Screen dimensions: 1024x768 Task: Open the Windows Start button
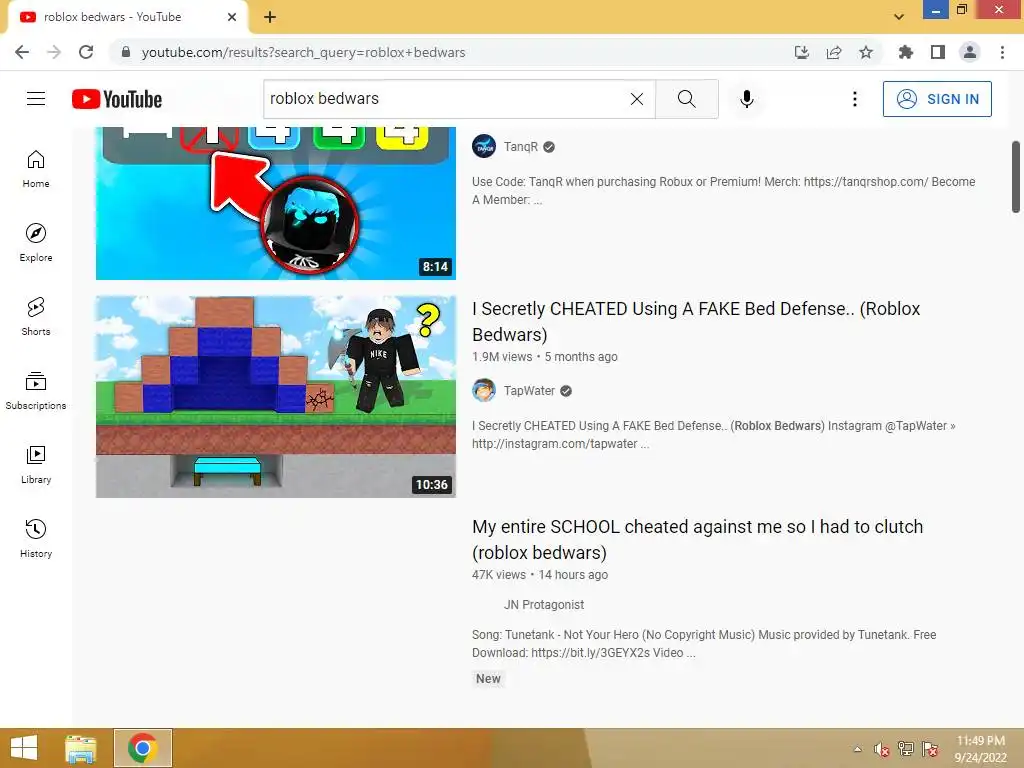tap(24, 748)
